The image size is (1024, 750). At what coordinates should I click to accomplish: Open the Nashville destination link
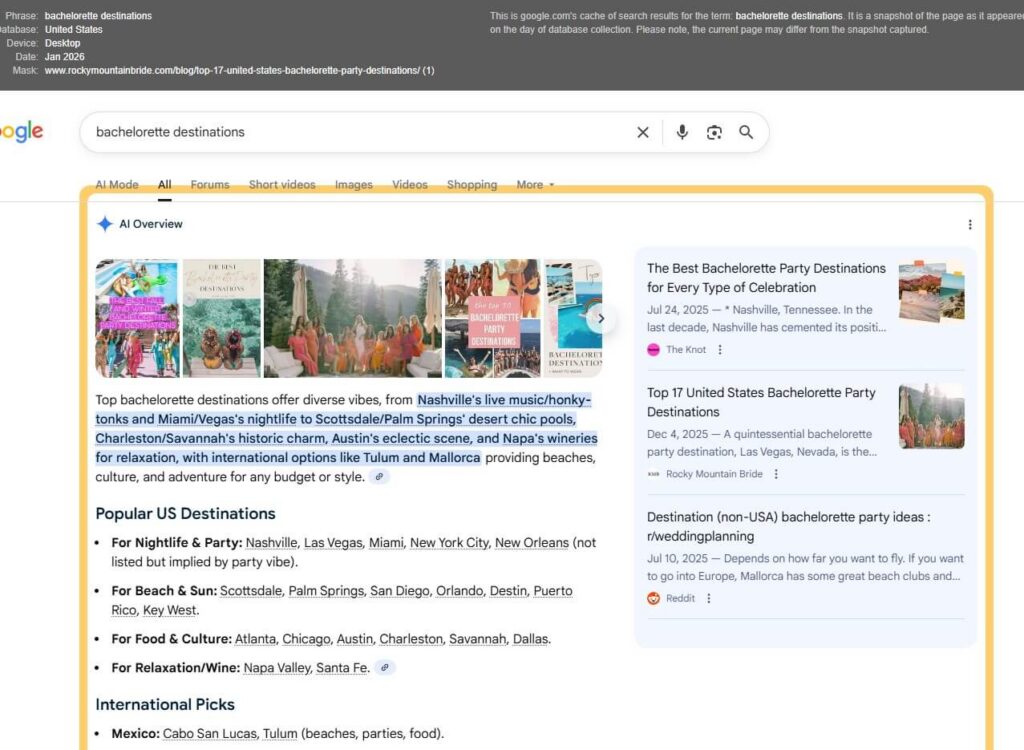click(x=271, y=542)
